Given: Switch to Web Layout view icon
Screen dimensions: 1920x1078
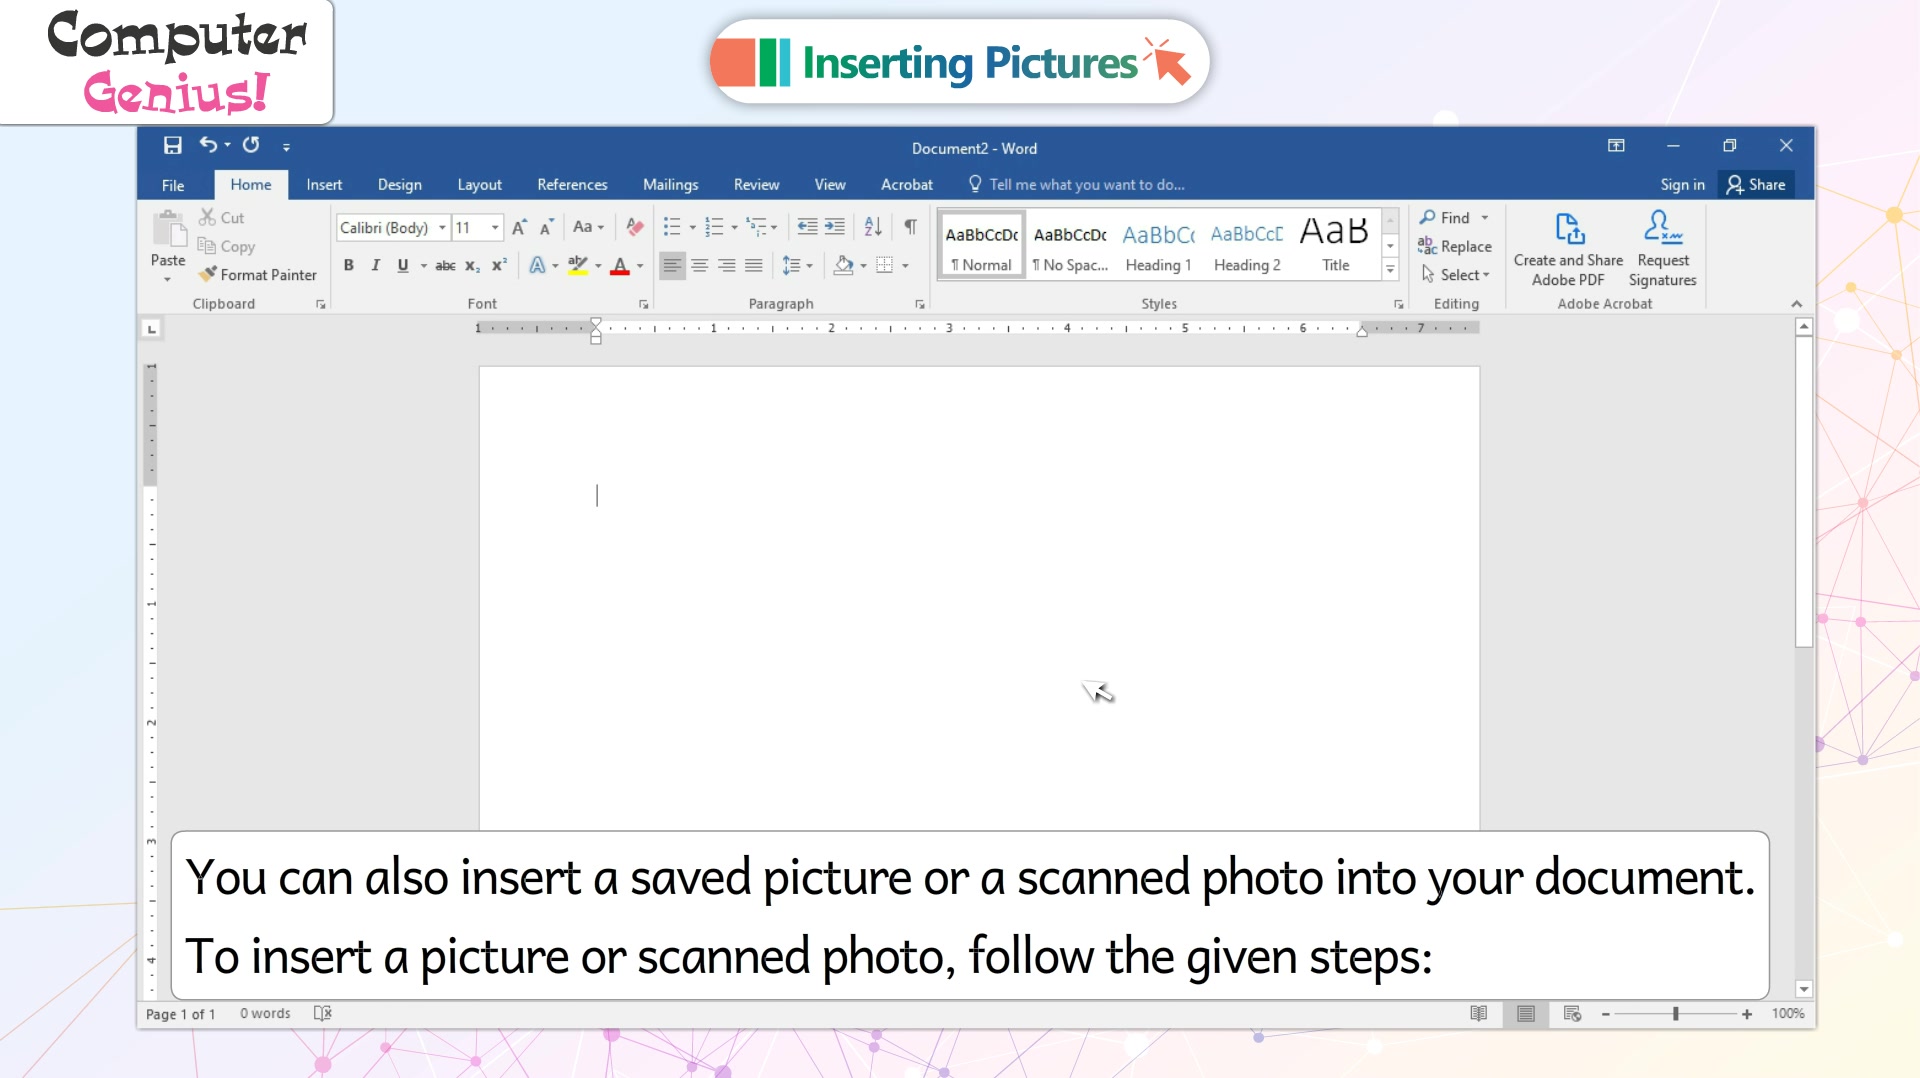Looking at the screenshot, I should pos(1572,1013).
